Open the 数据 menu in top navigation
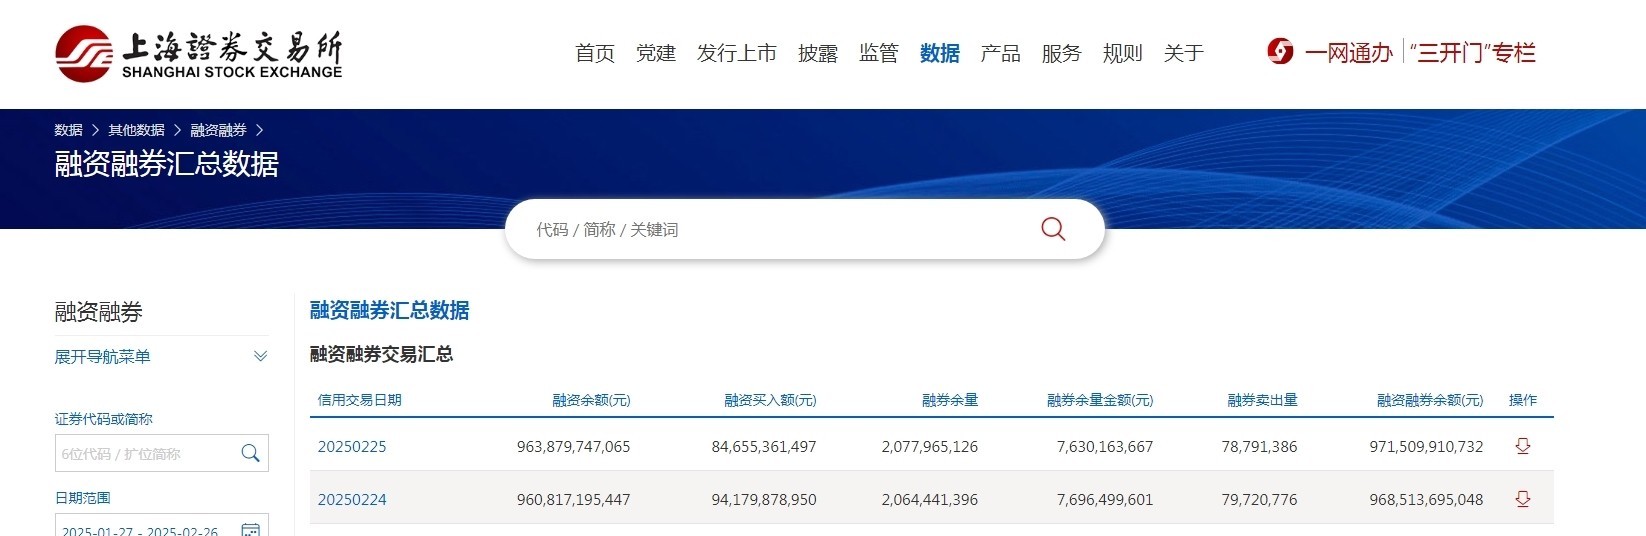The height and width of the screenshot is (536, 1646). pyautogui.click(x=939, y=53)
